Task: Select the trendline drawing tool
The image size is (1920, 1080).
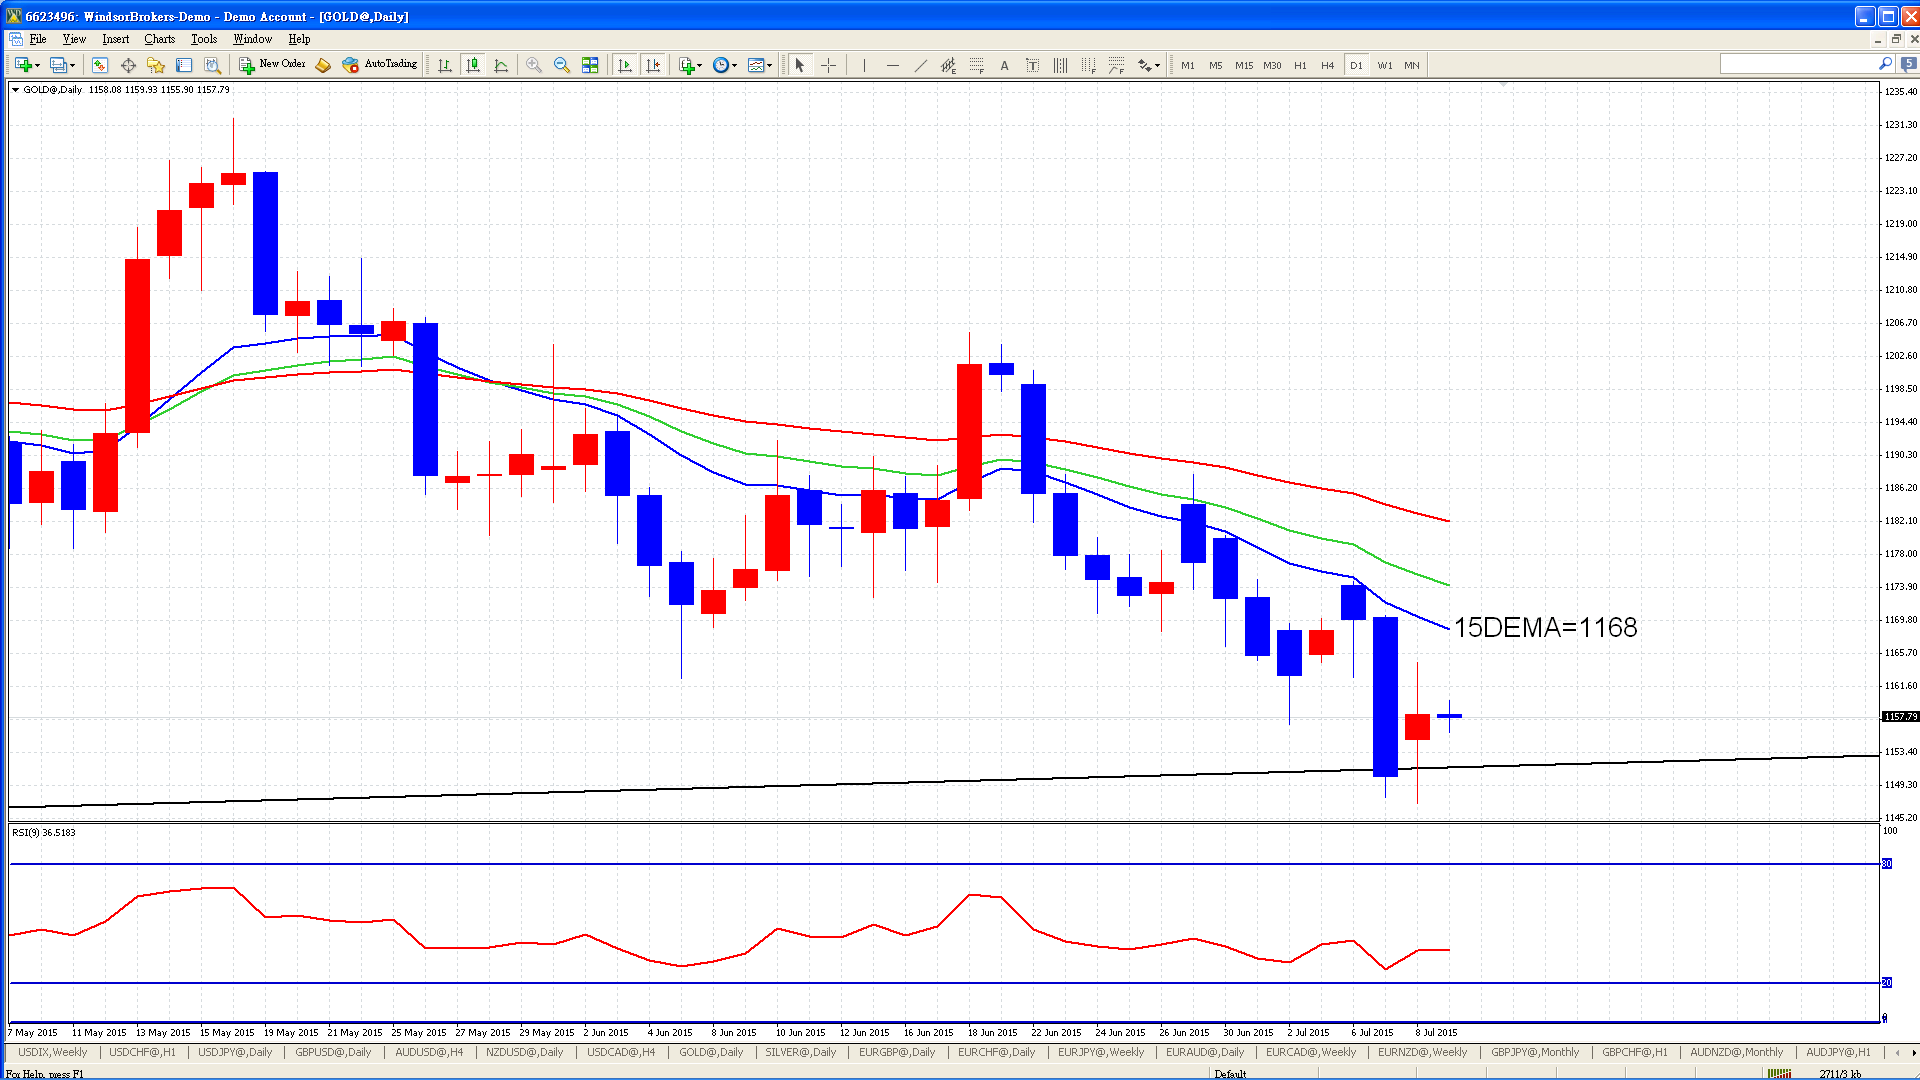Action: point(921,65)
